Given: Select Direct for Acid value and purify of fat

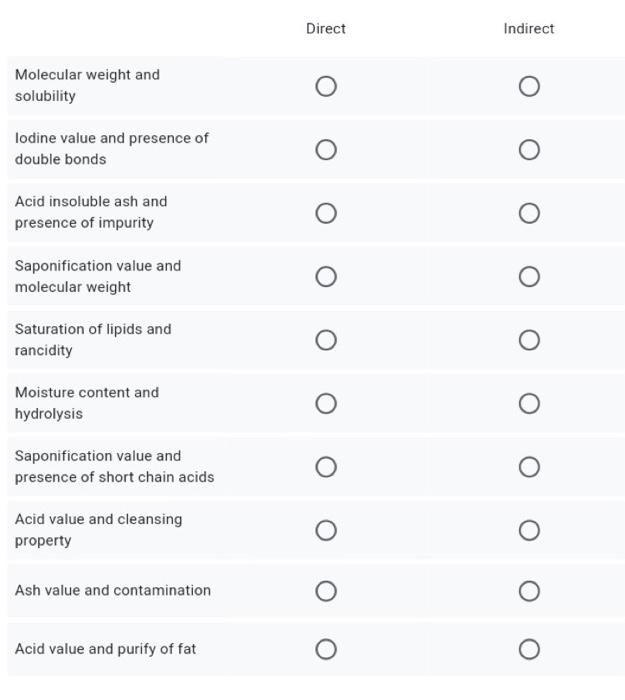Looking at the screenshot, I should [326, 649].
